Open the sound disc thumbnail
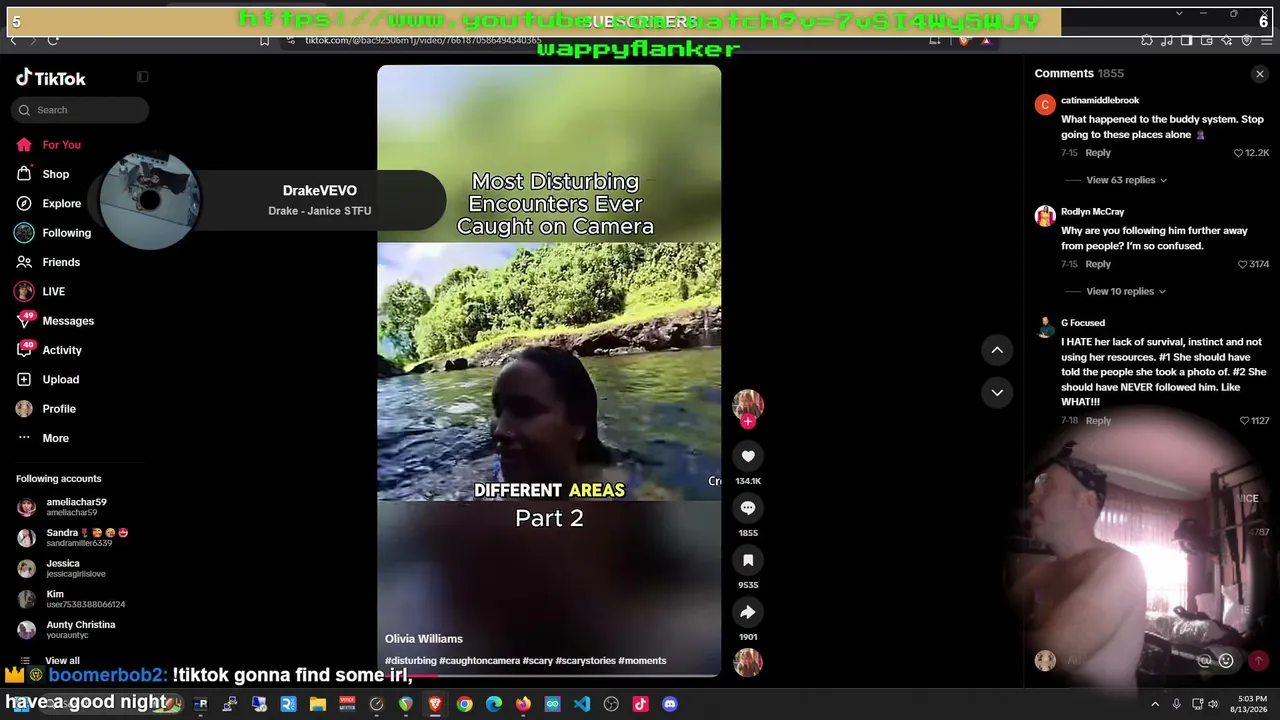The width and height of the screenshot is (1280, 720). pos(748,662)
